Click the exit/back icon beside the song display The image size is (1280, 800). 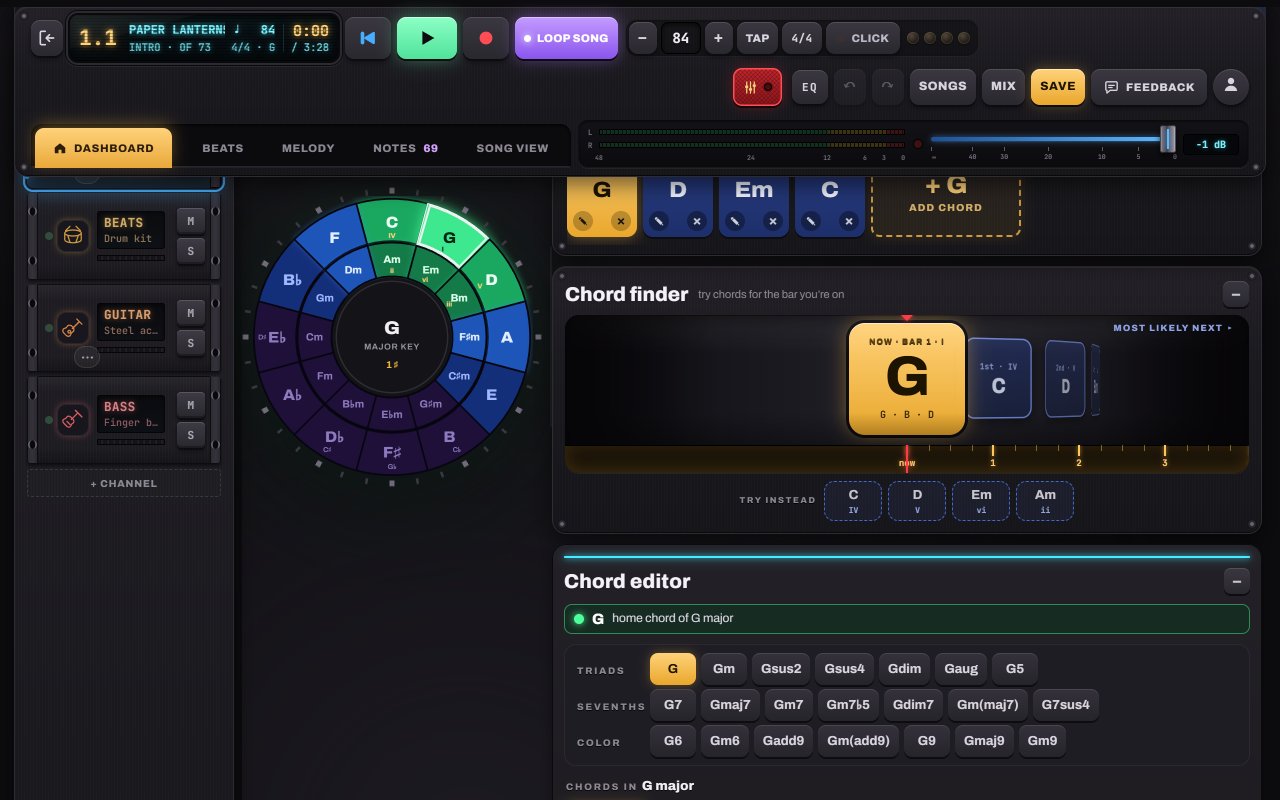click(x=47, y=38)
